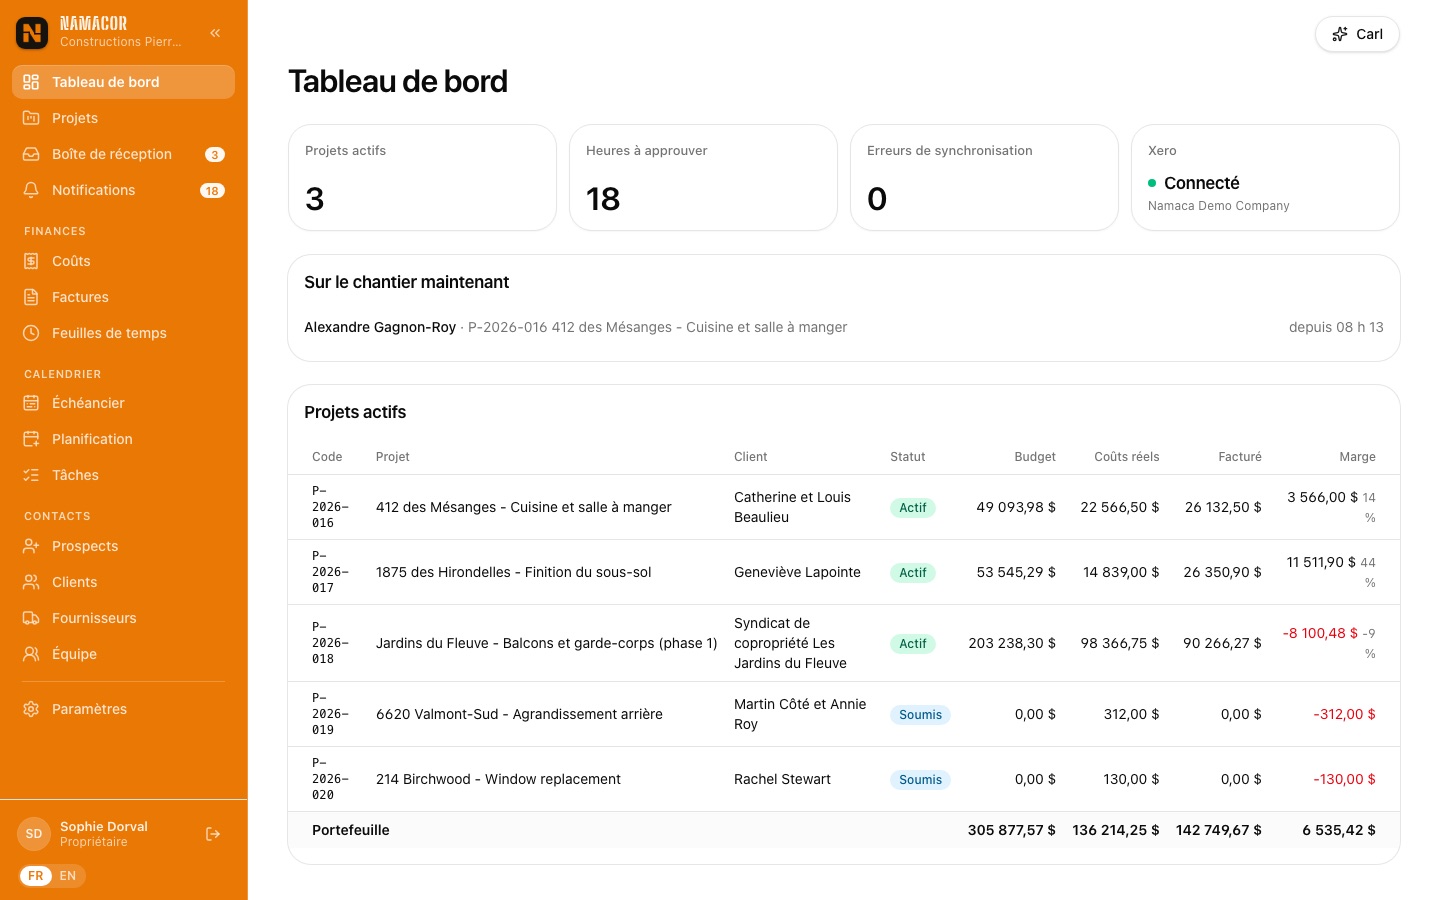Click the Boîte de réception inbox icon
The width and height of the screenshot is (1440, 900).
tap(31, 154)
